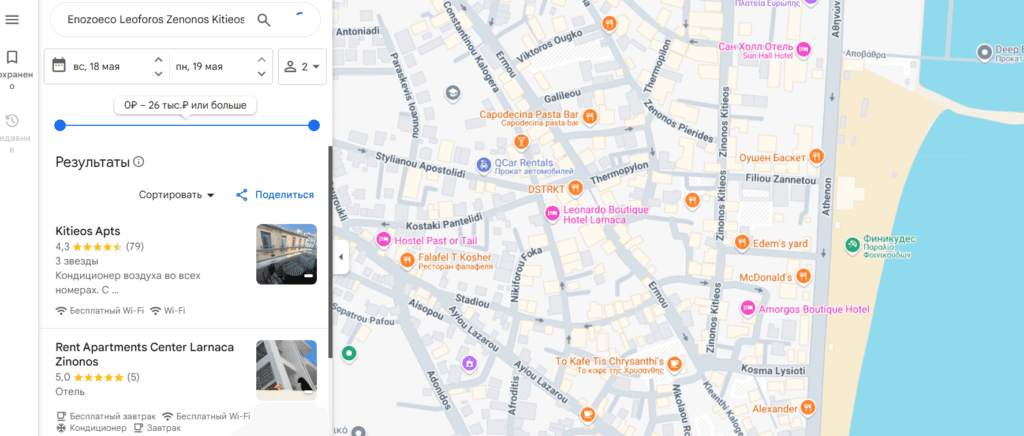This screenshot has width=1024, height=436.
Task: Open the hamburger main menu
Action: (12, 20)
